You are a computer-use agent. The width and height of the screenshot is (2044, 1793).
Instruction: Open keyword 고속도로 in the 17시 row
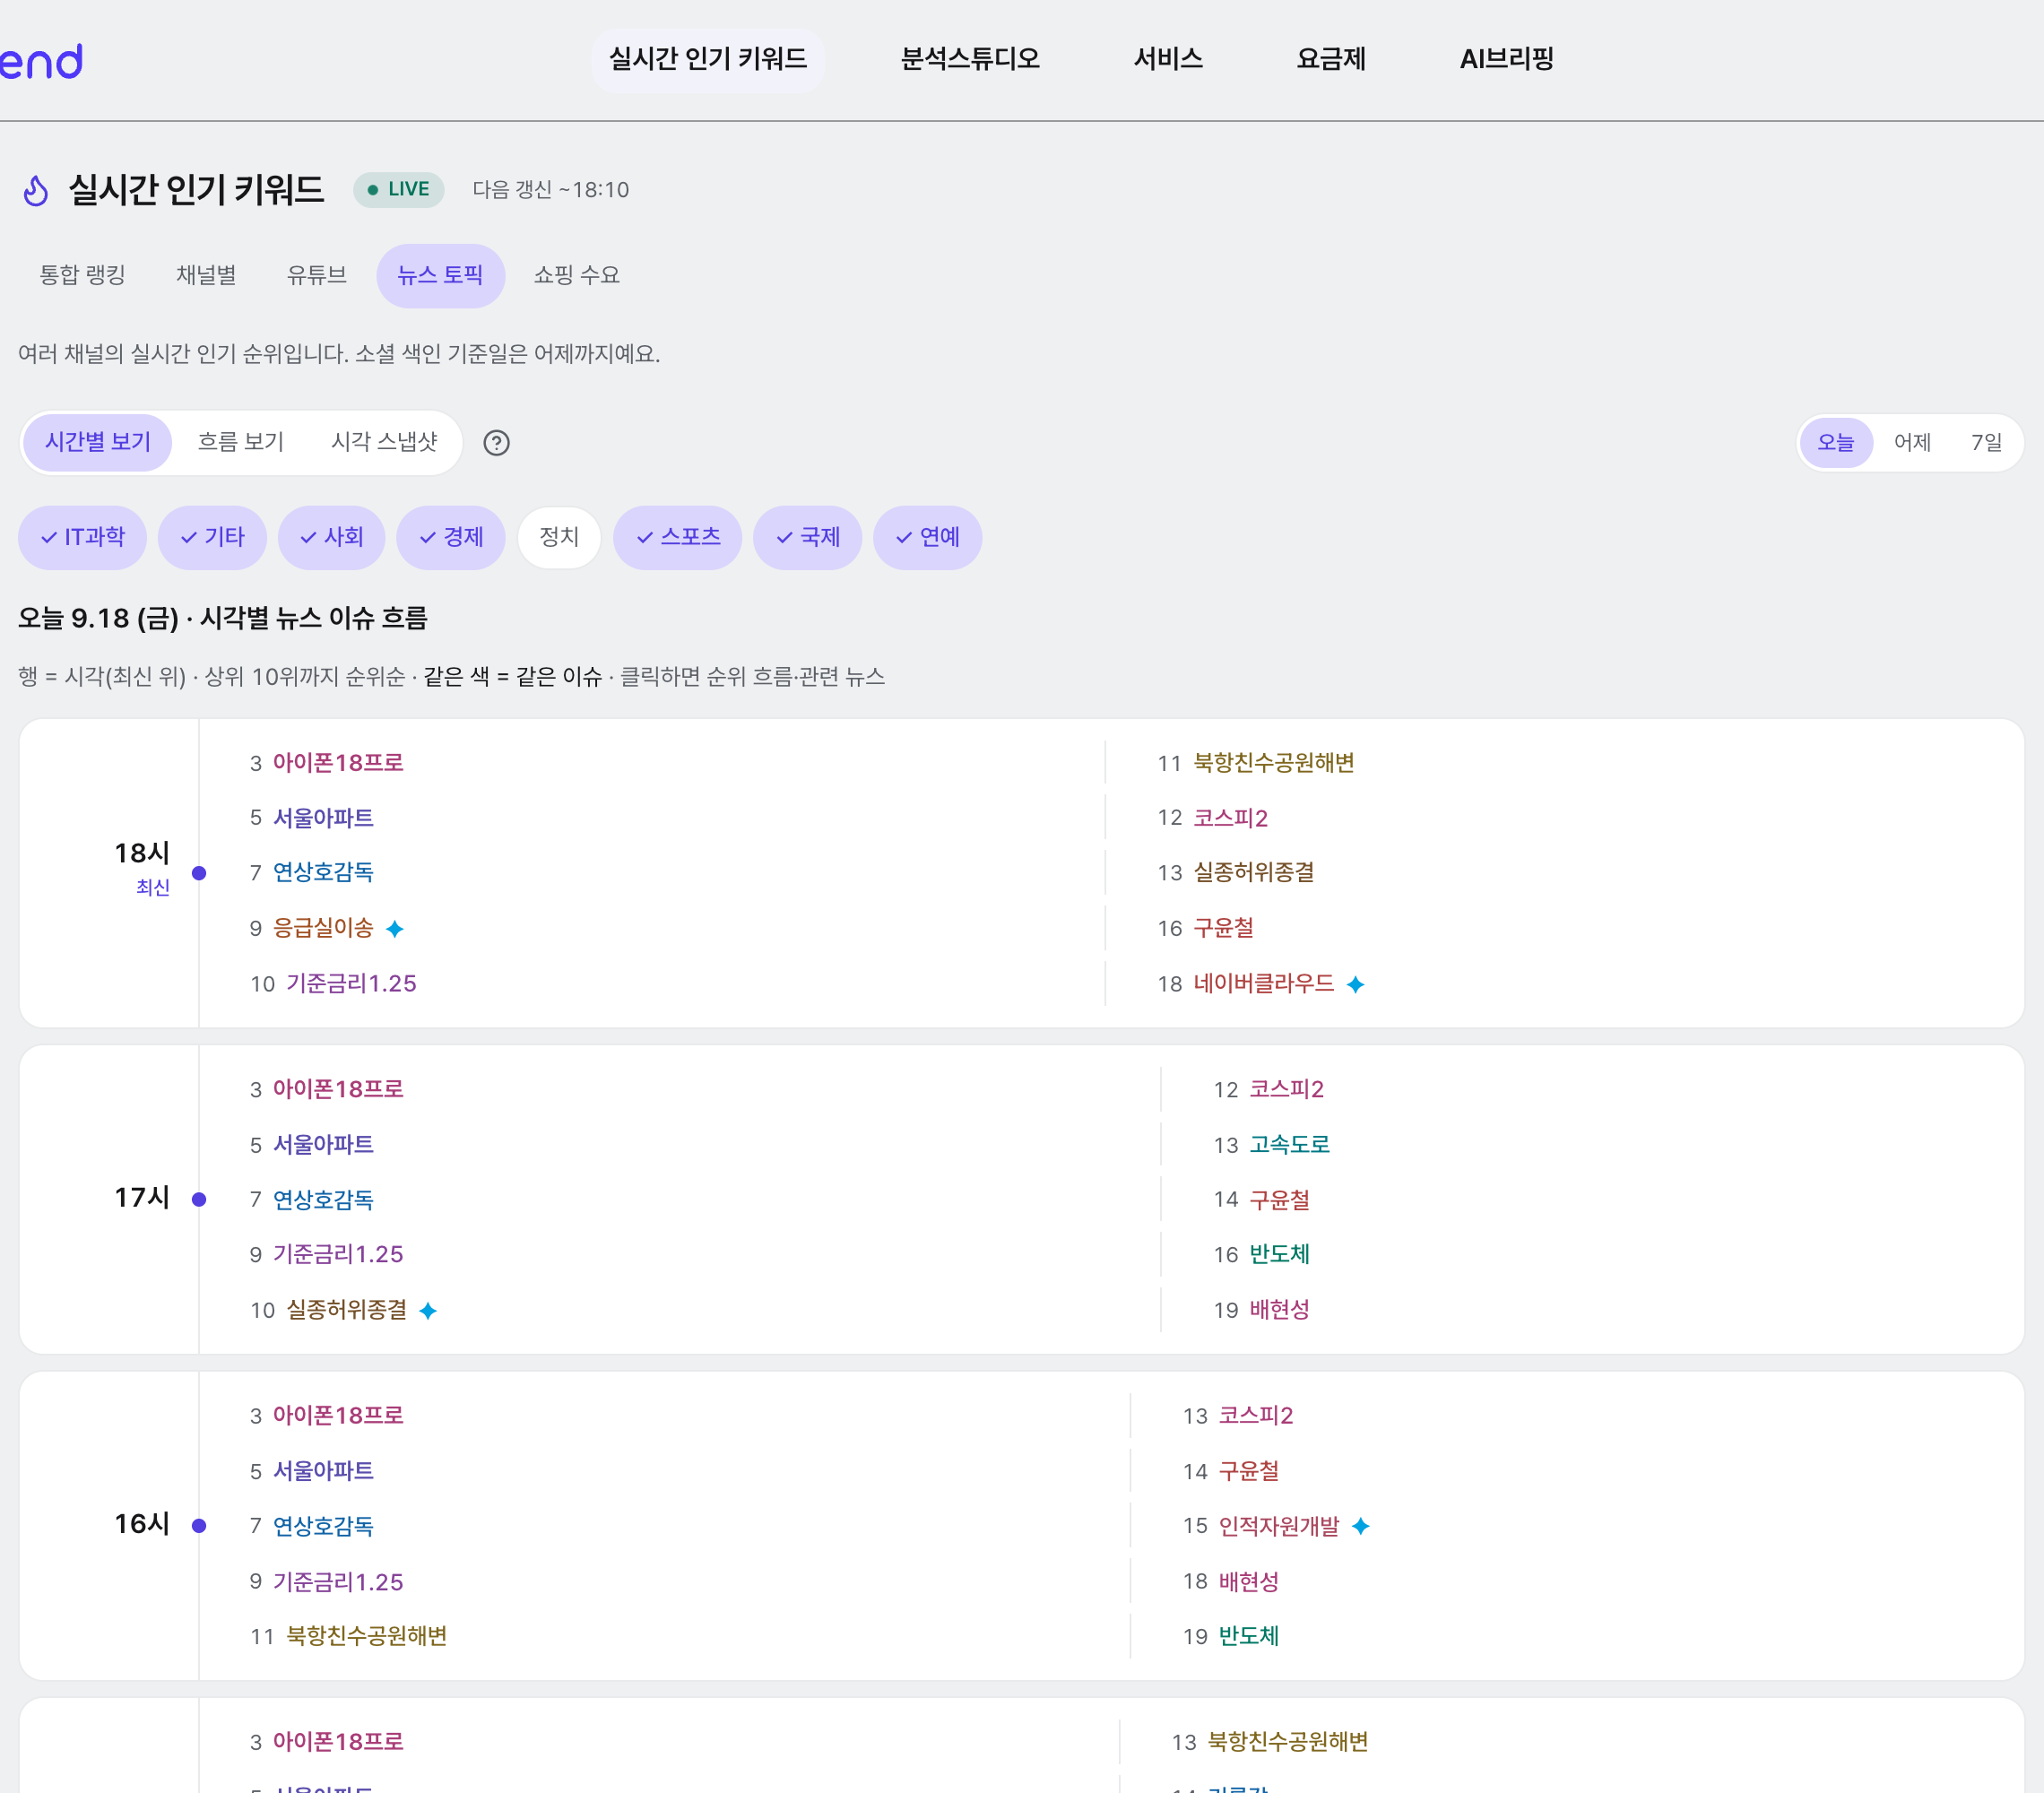coord(1290,1144)
